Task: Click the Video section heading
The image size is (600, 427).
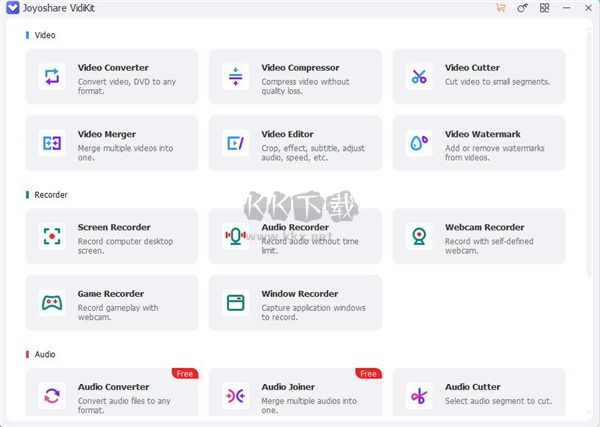Action: [45, 35]
